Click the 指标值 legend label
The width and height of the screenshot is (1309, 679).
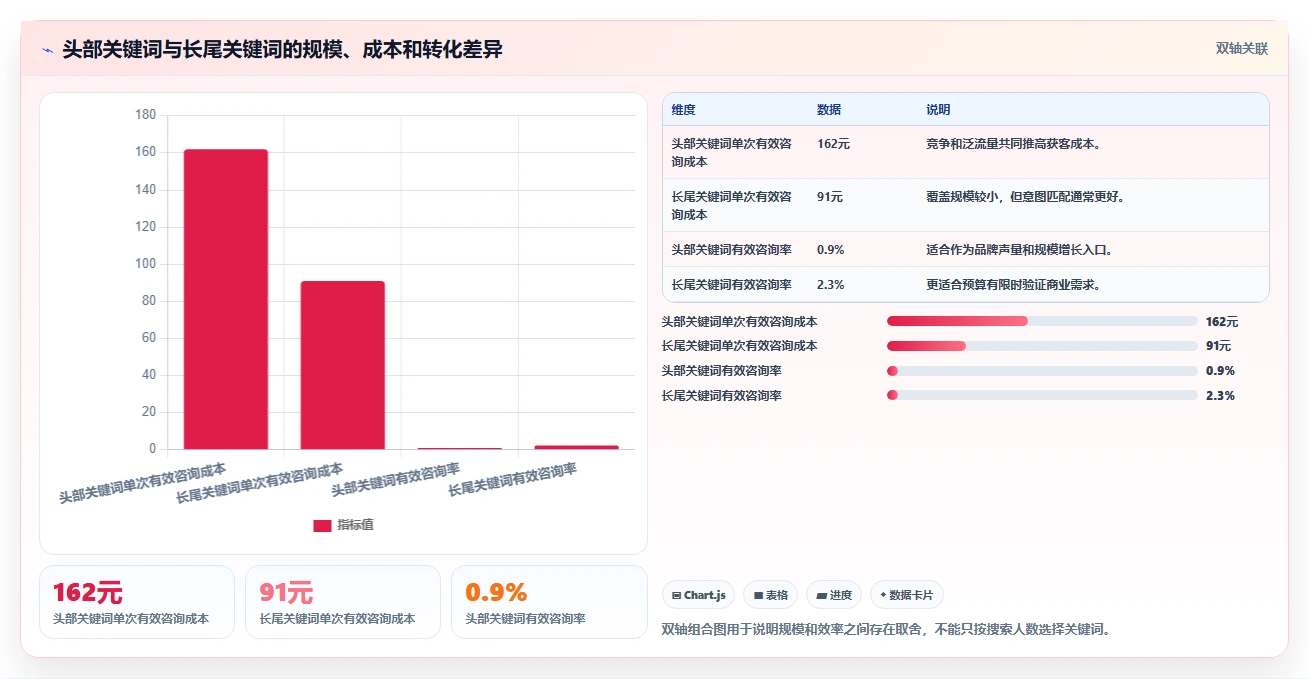coord(355,525)
